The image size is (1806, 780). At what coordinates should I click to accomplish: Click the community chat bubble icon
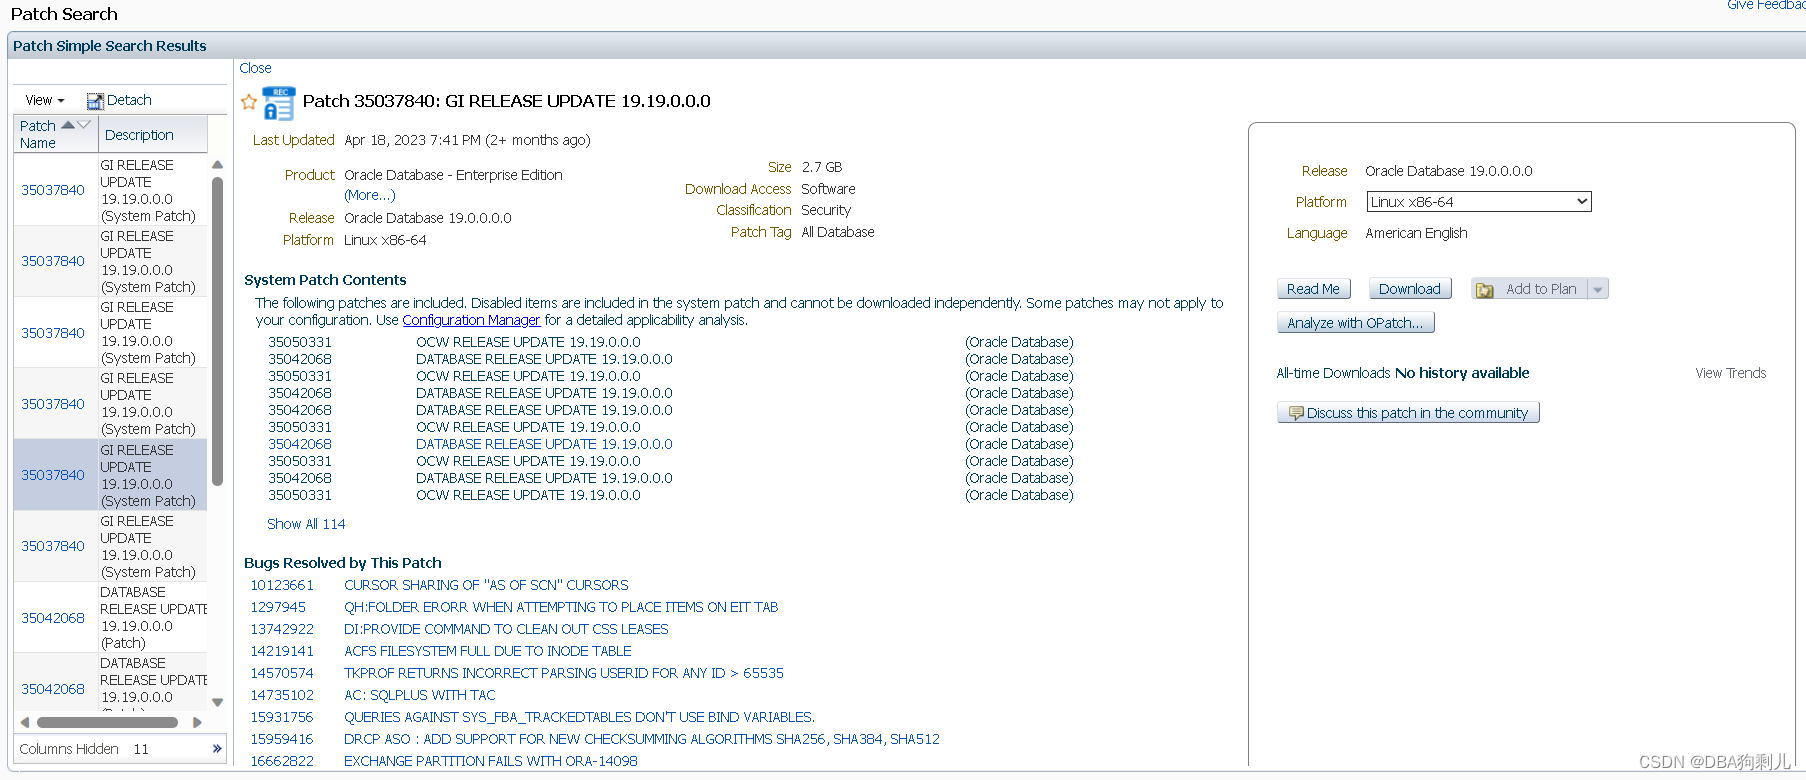pyautogui.click(x=1296, y=413)
